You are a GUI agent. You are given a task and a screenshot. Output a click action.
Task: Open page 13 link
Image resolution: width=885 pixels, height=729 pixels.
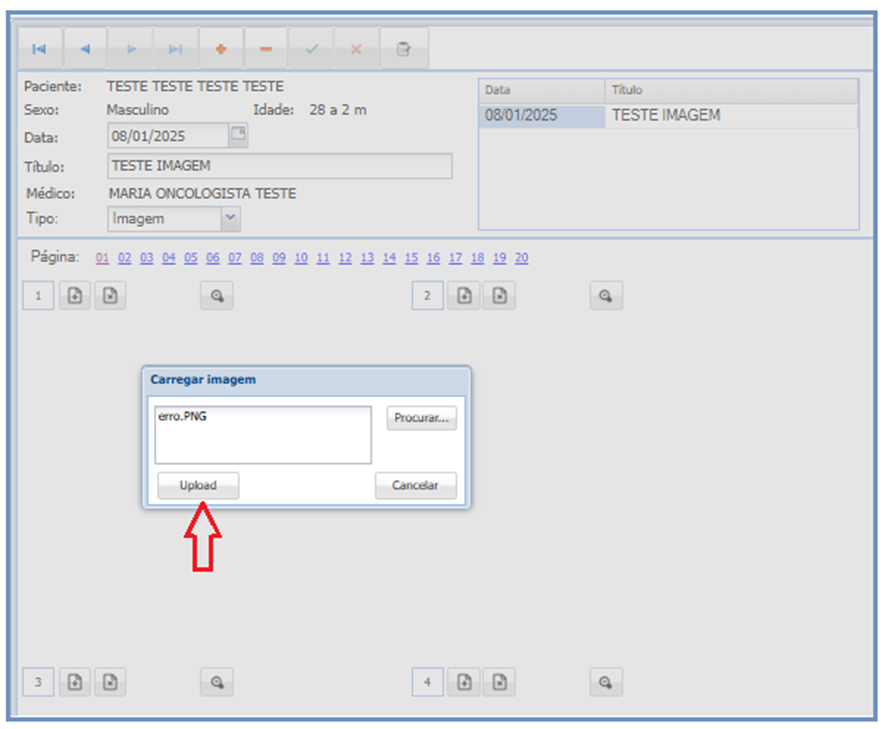tap(367, 258)
